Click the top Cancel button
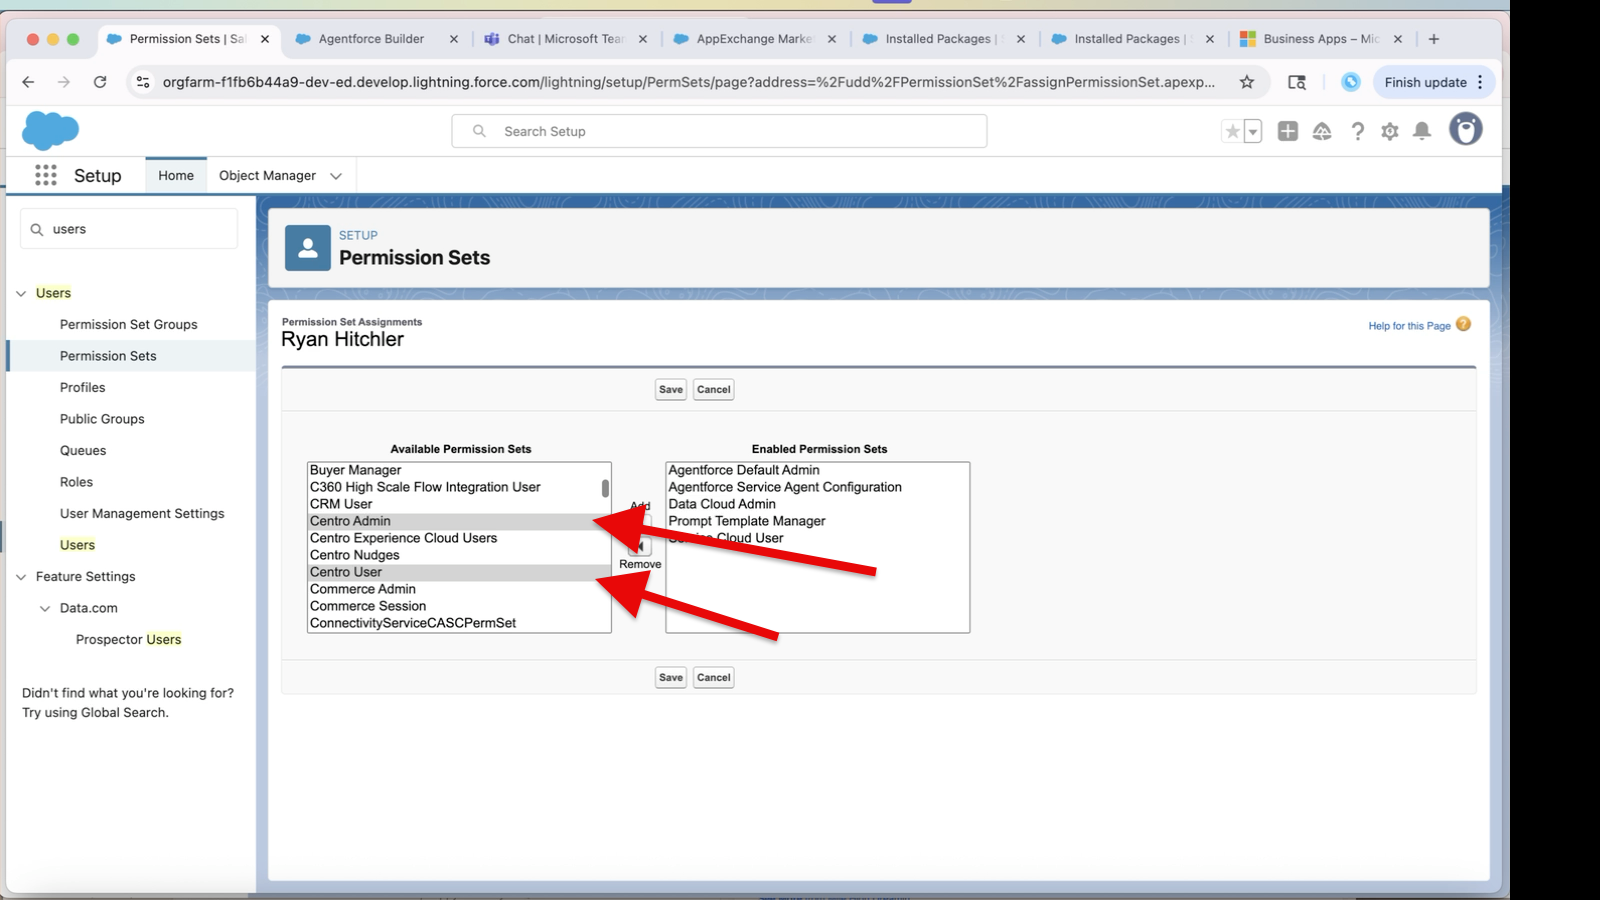The height and width of the screenshot is (900, 1600). [x=714, y=389]
